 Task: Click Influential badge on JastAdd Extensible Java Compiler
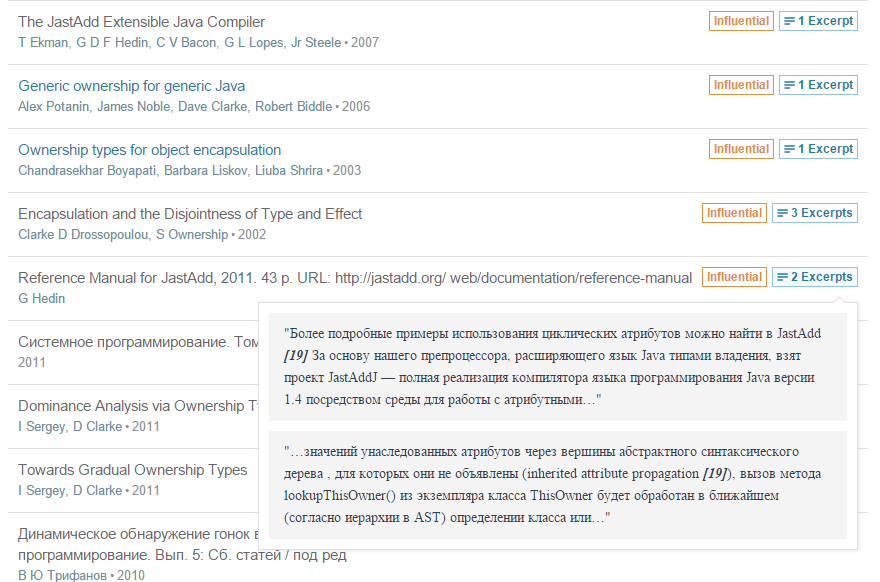coord(741,21)
